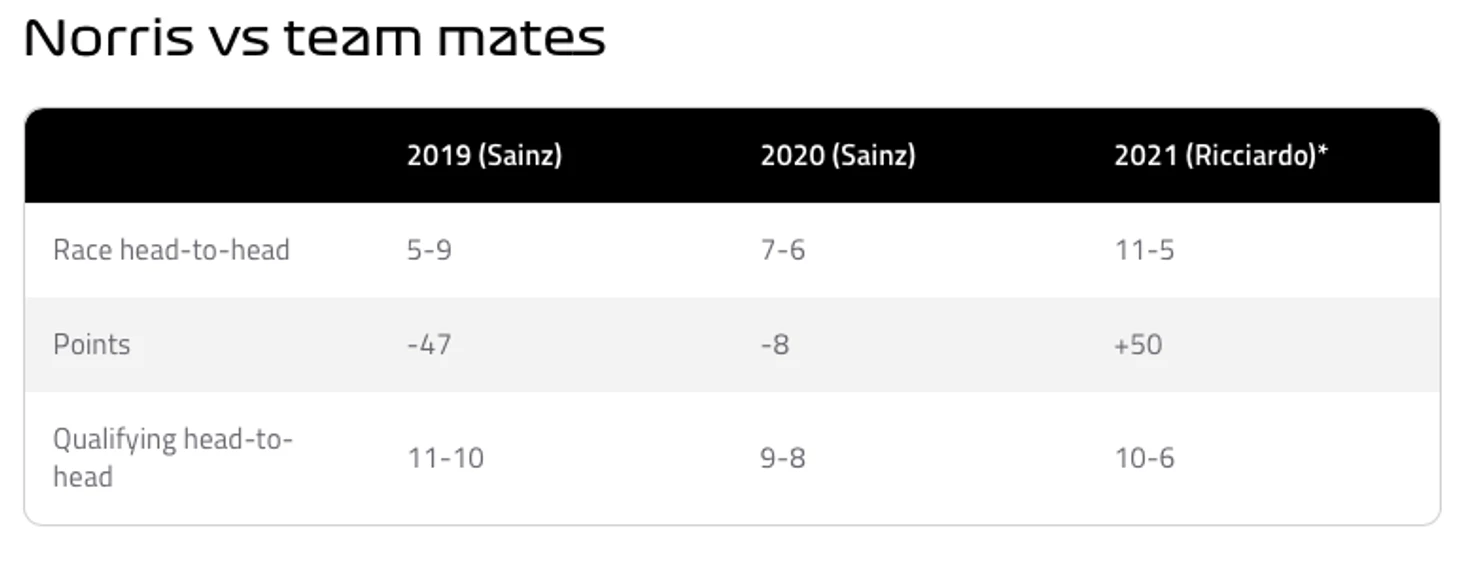Click the word 'Norris' in the heading
The width and height of the screenshot is (1460, 569).
click(x=108, y=39)
